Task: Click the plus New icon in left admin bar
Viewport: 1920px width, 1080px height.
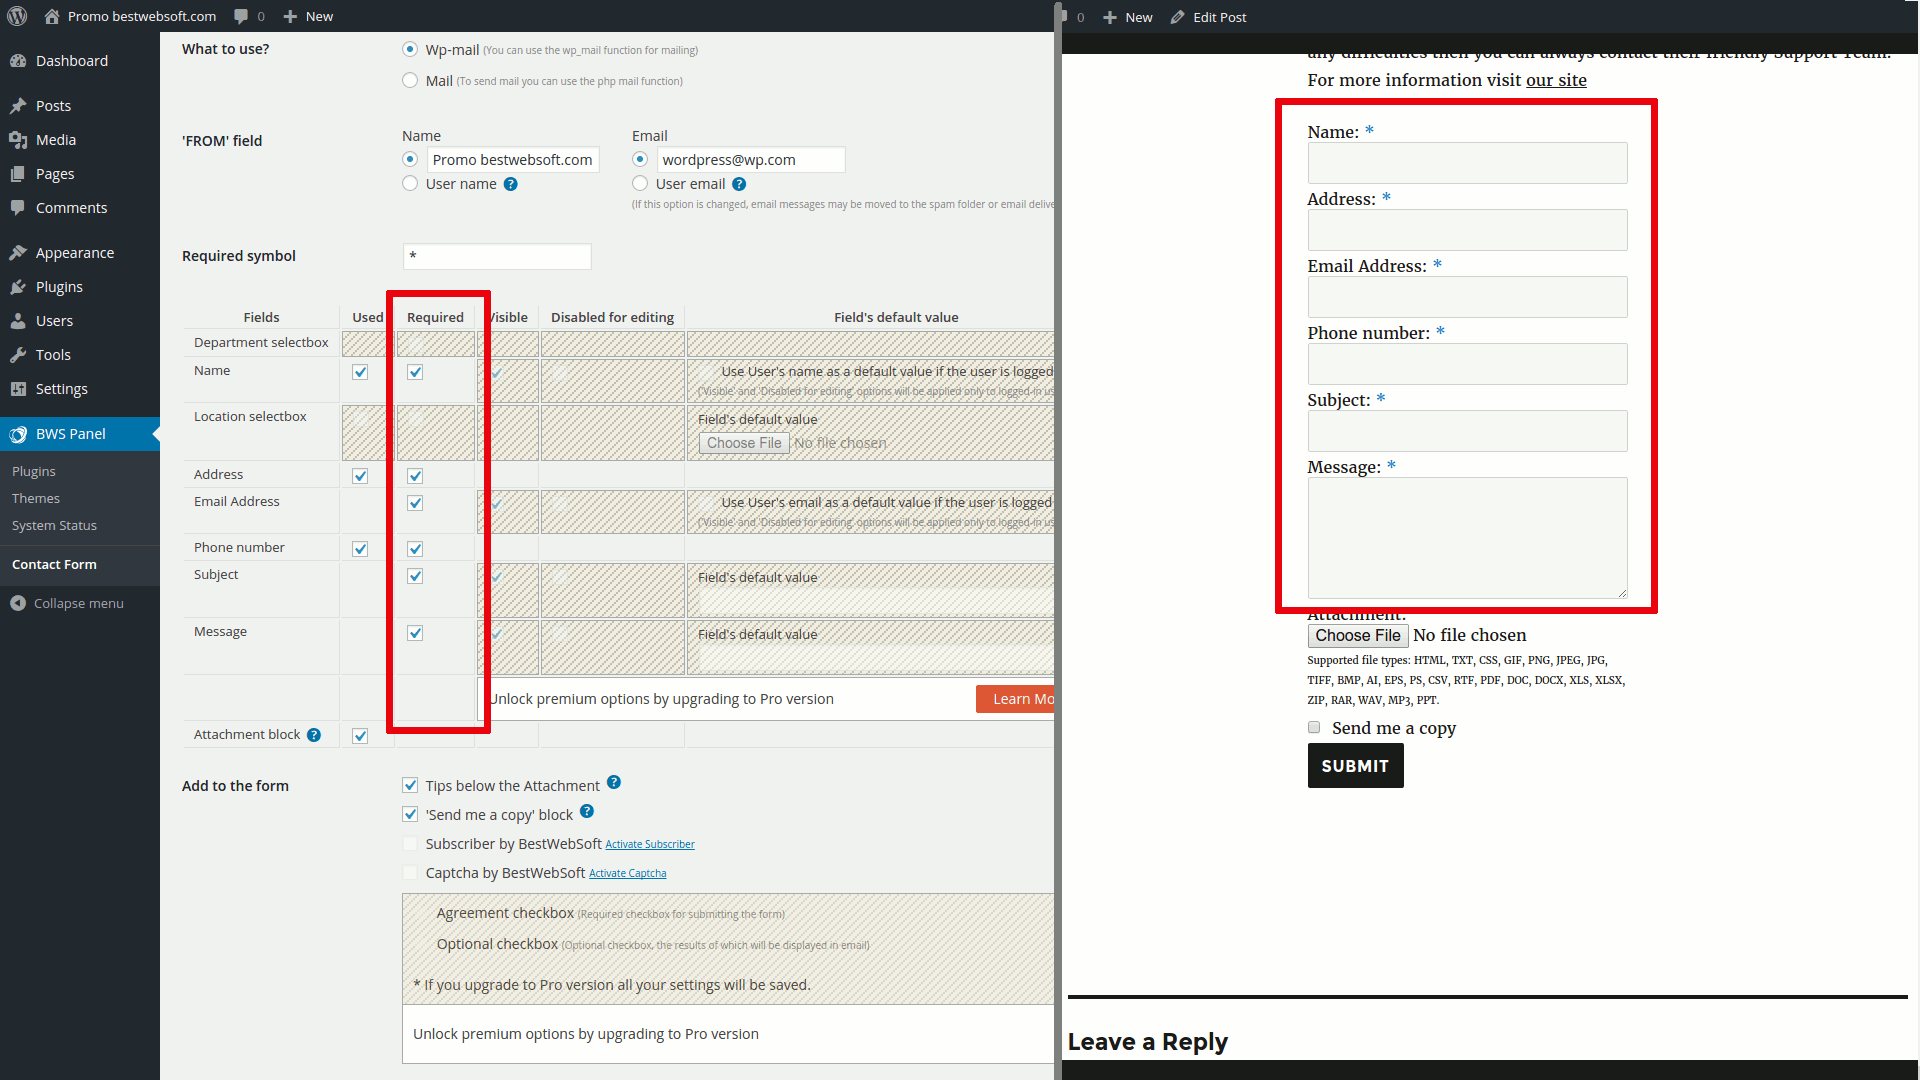Action: pos(291,16)
